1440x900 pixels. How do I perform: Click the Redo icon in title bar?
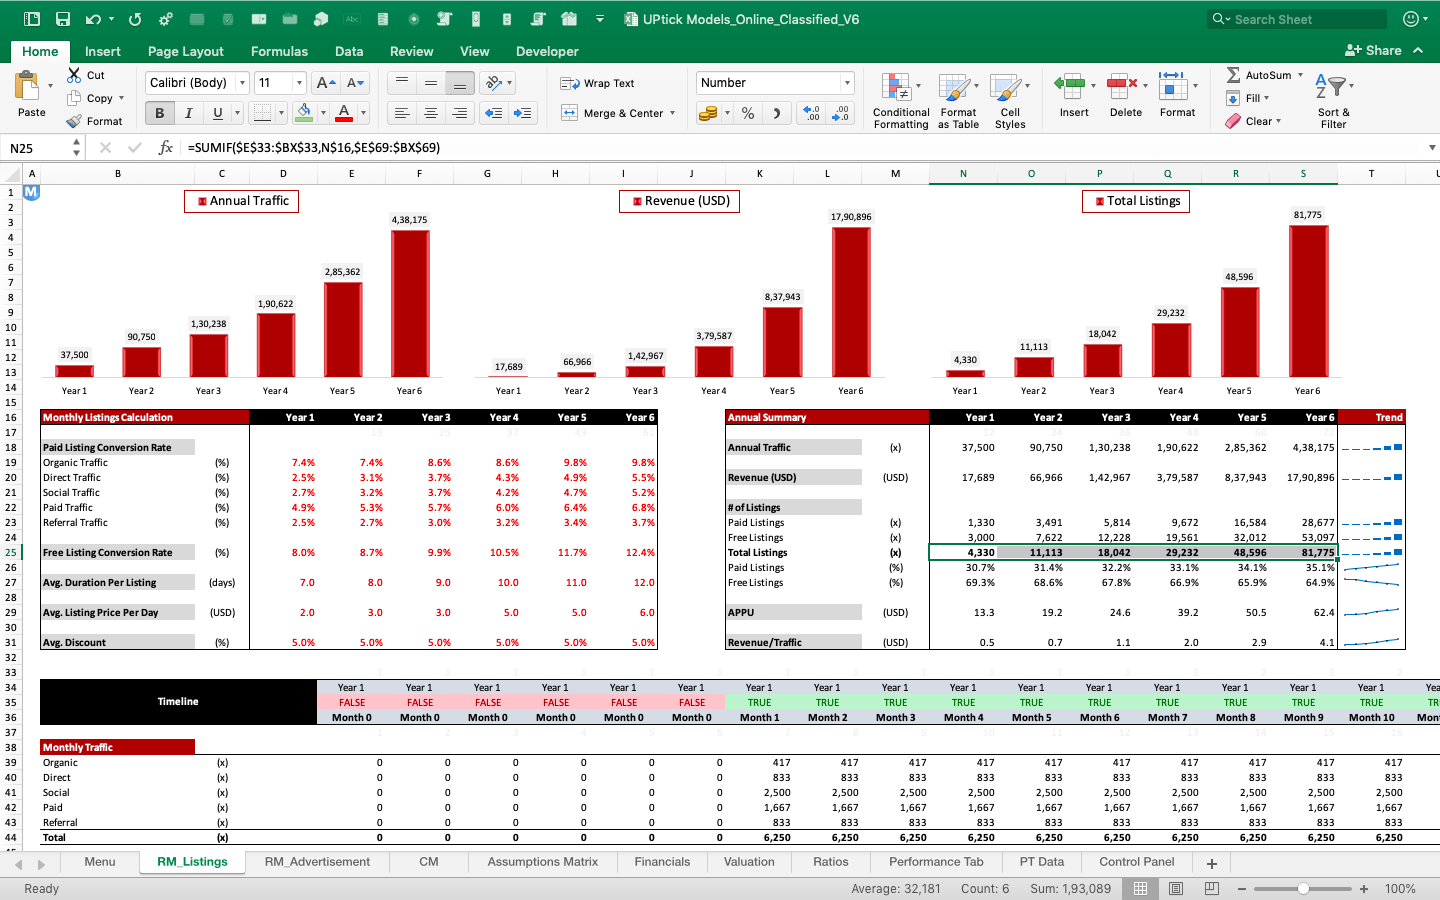[135, 19]
